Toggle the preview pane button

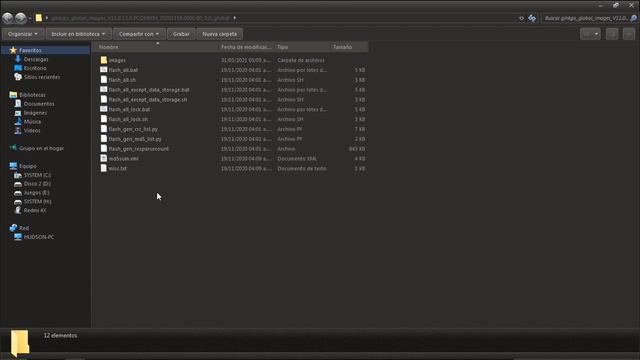point(612,34)
